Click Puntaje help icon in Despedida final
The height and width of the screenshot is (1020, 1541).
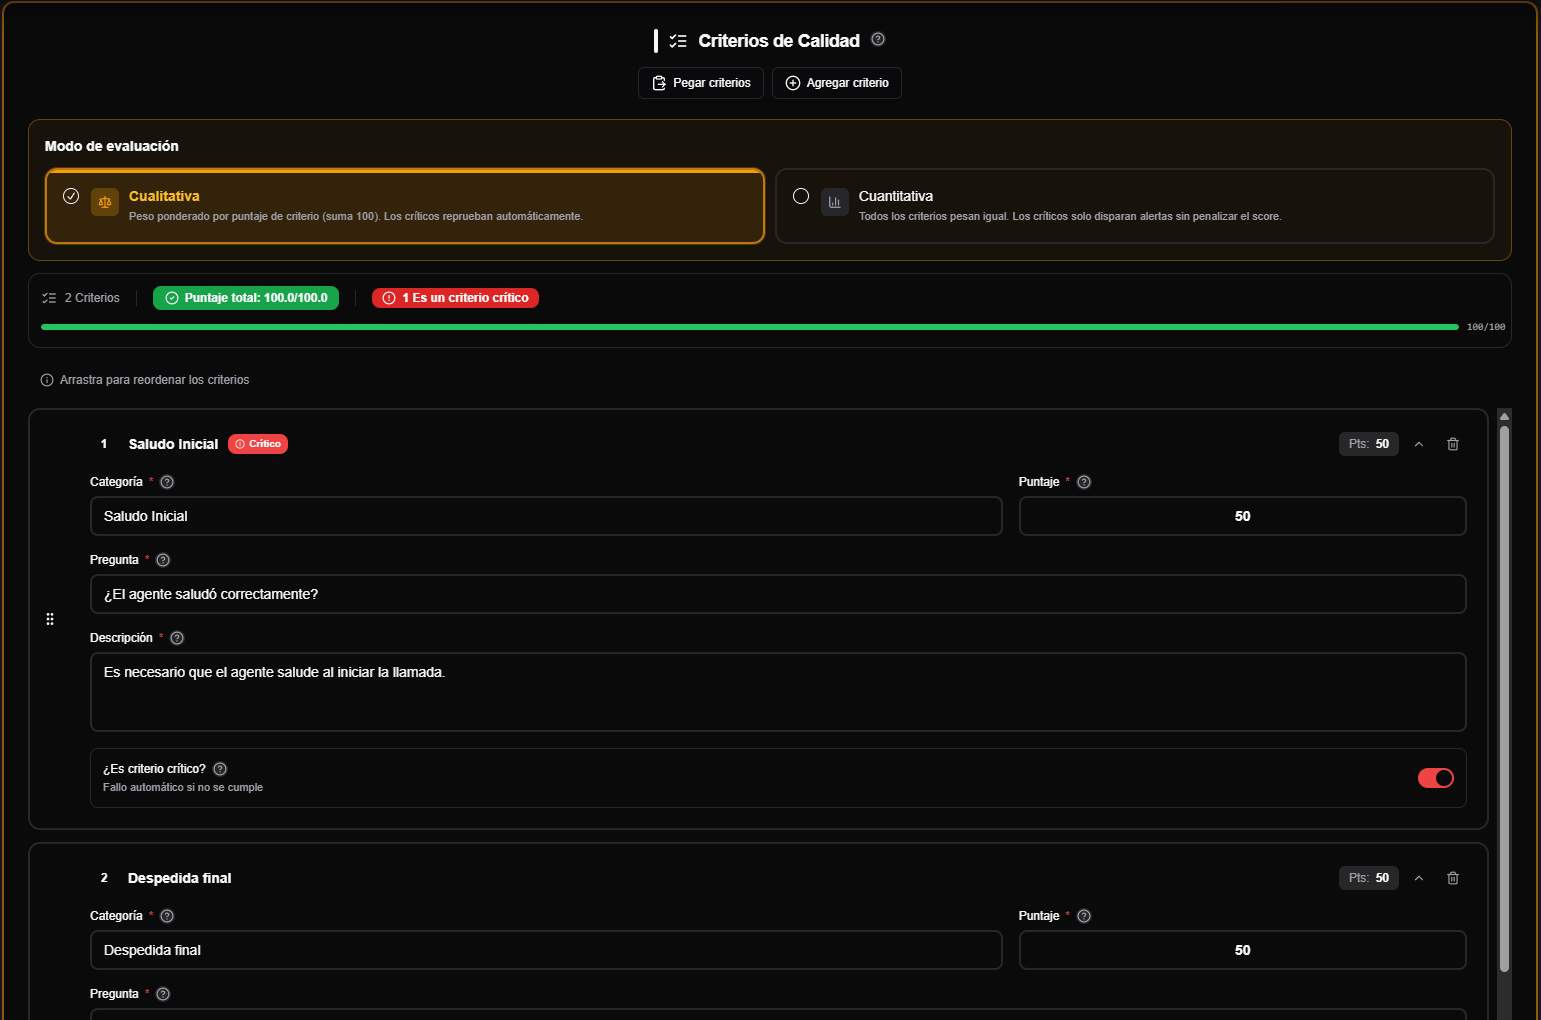click(1084, 916)
